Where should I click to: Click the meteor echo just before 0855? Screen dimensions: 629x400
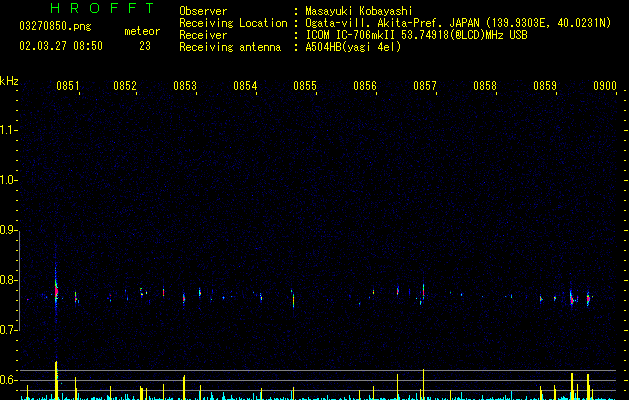293,299
